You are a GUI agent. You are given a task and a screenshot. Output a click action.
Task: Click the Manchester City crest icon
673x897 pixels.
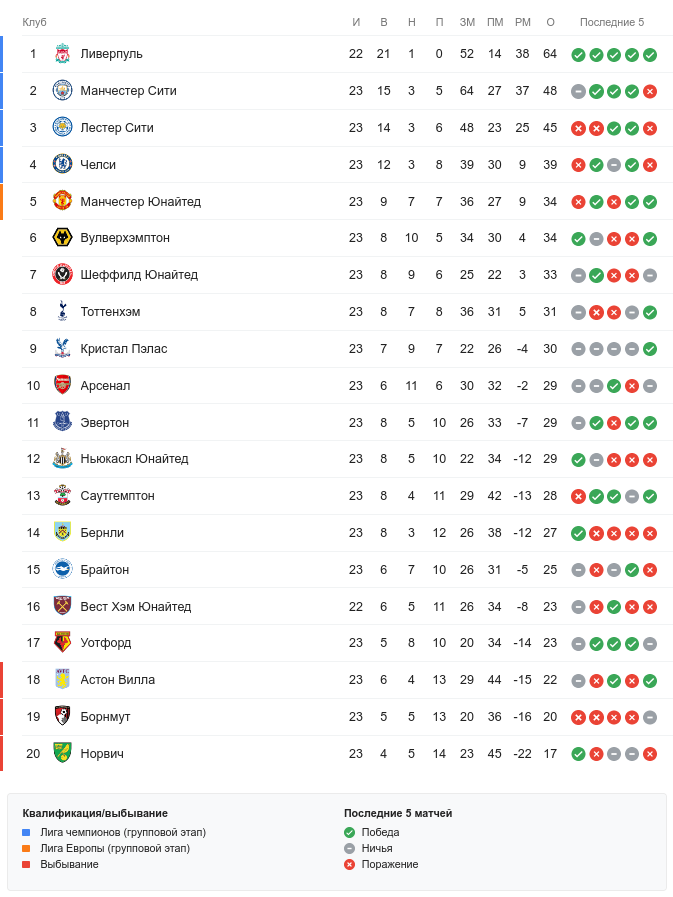[62, 91]
